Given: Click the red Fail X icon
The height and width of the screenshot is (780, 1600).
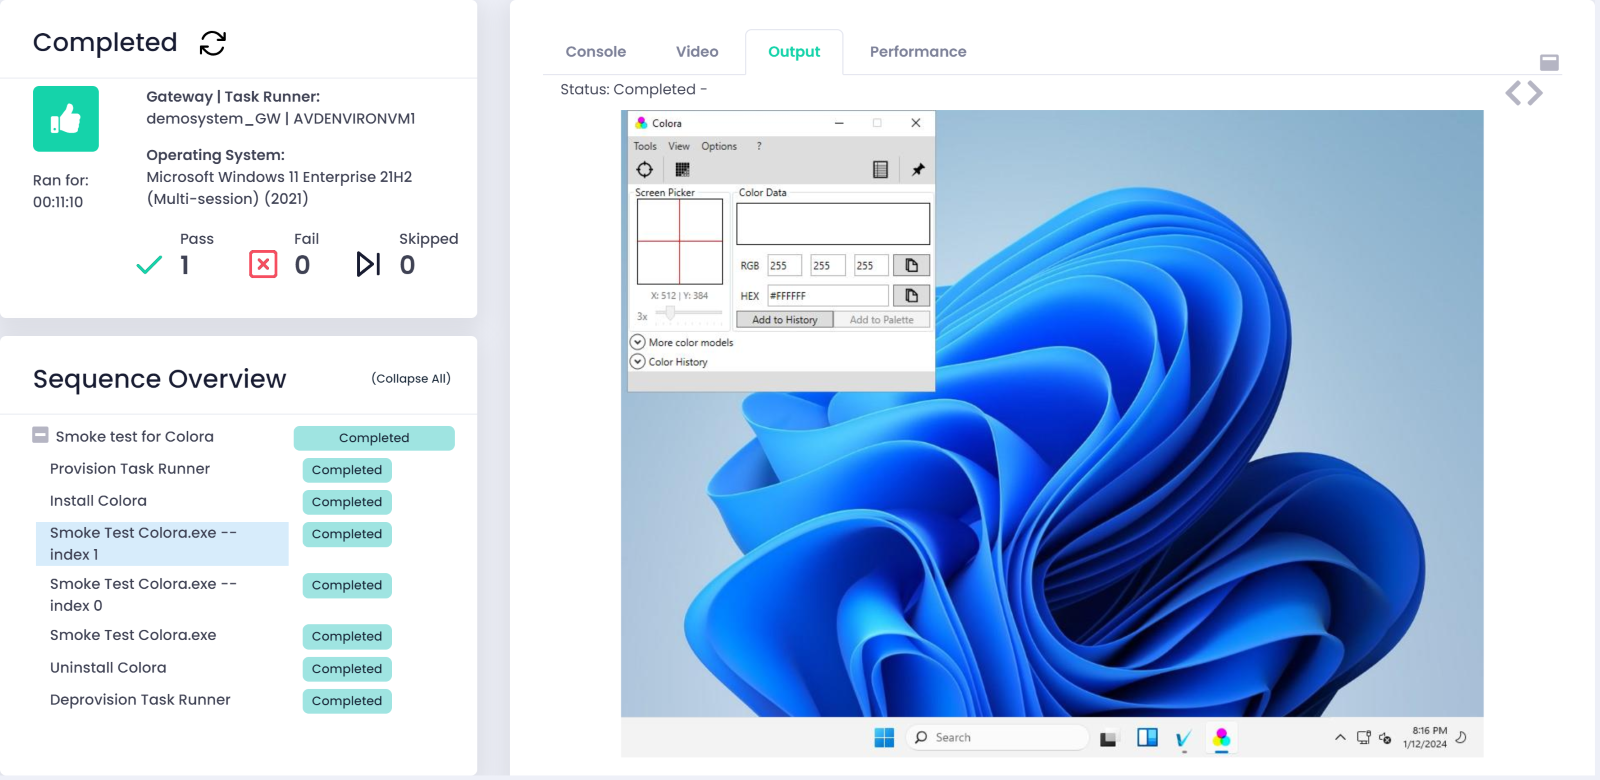Looking at the screenshot, I should click(263, 264).
